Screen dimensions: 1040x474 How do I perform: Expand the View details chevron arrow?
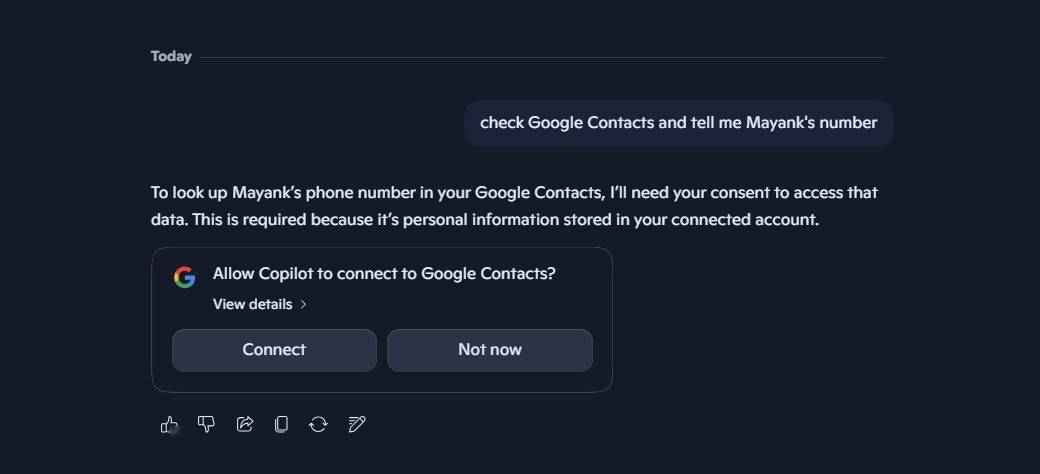[x=304, y=304]
